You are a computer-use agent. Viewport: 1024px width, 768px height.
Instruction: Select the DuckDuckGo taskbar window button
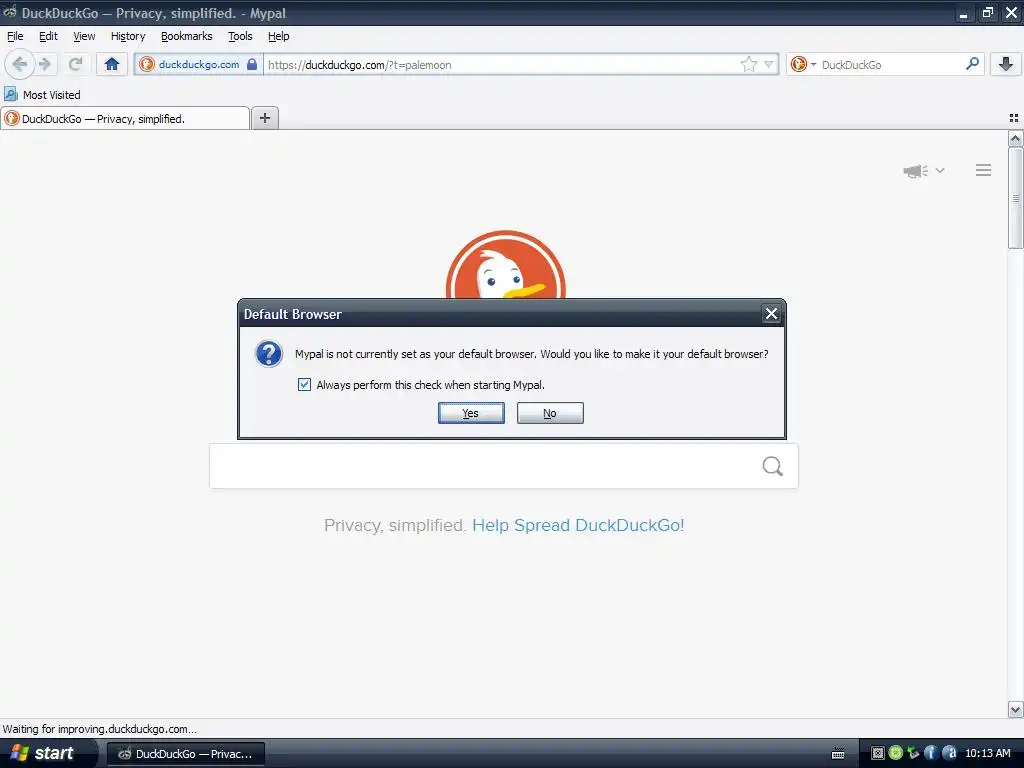click(185, 754)
